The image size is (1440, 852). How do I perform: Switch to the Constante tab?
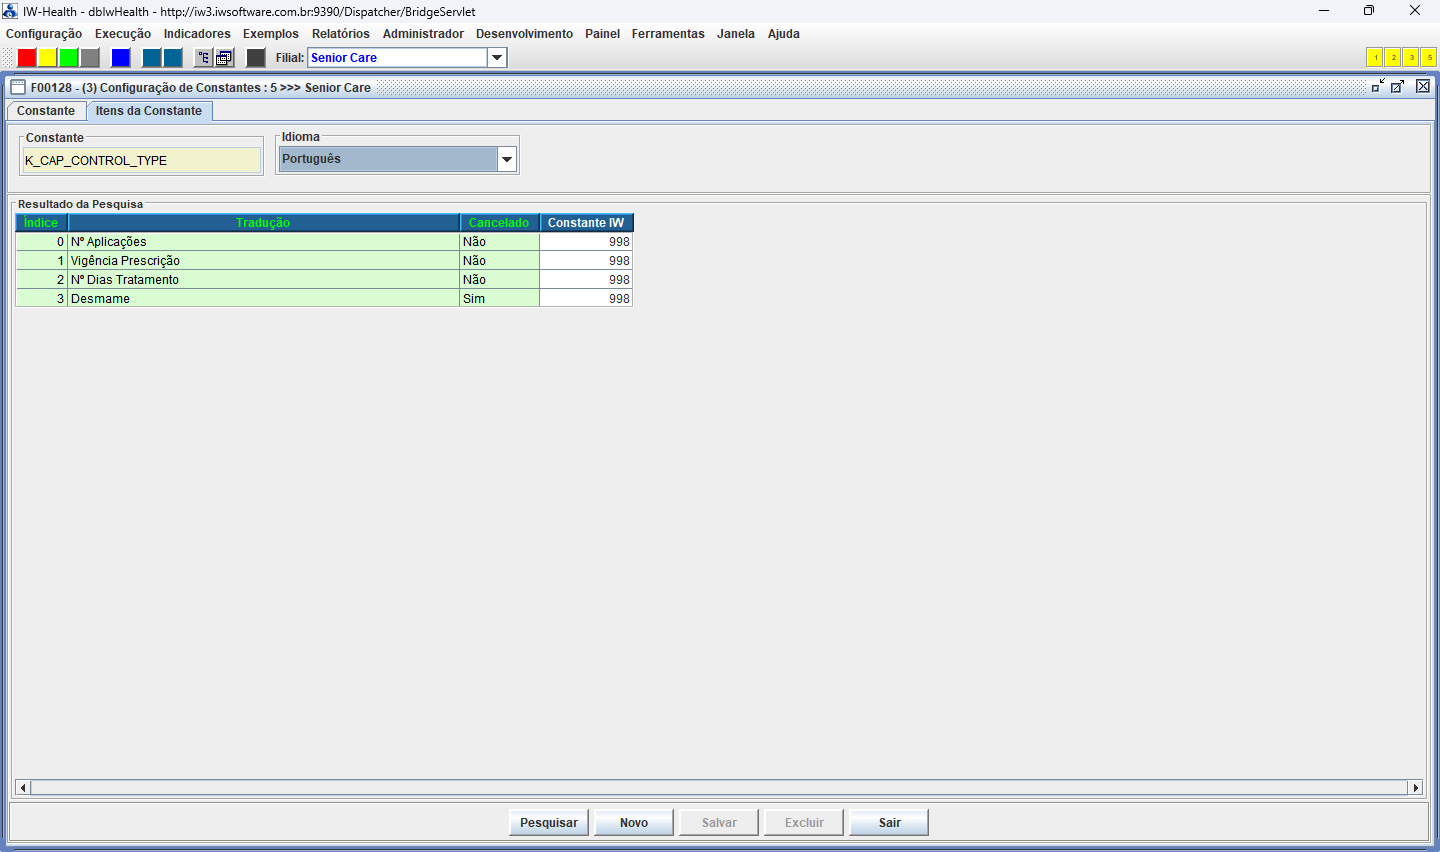(46, 111)
